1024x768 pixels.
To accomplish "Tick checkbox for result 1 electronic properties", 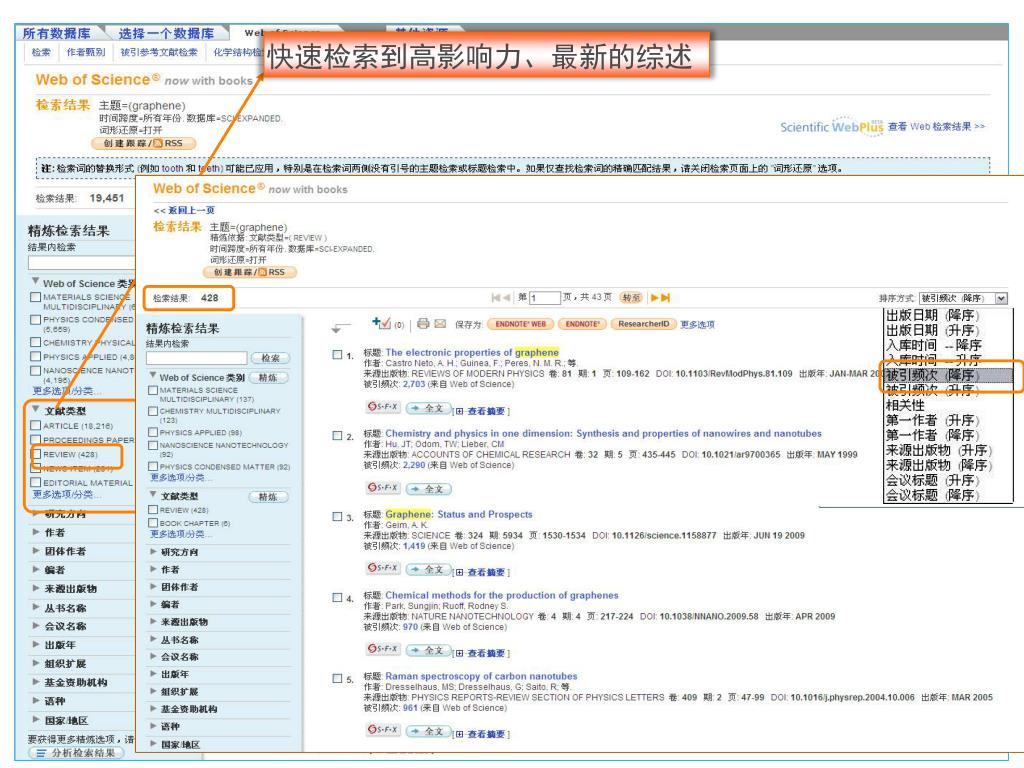I will [337, 355].
